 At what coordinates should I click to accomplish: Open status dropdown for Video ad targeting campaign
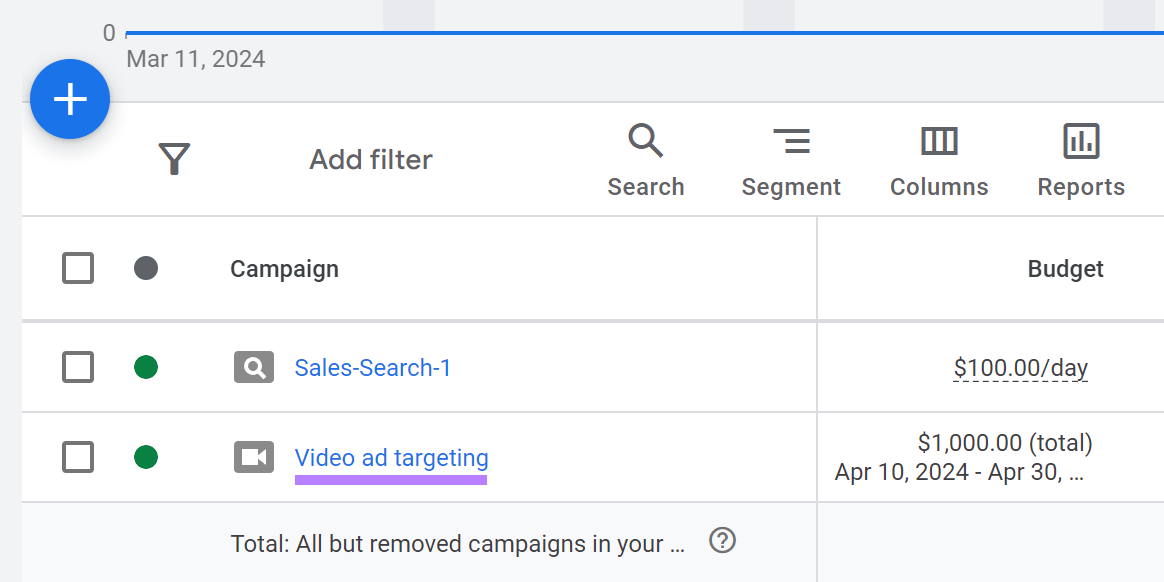(x=146, y=457)
